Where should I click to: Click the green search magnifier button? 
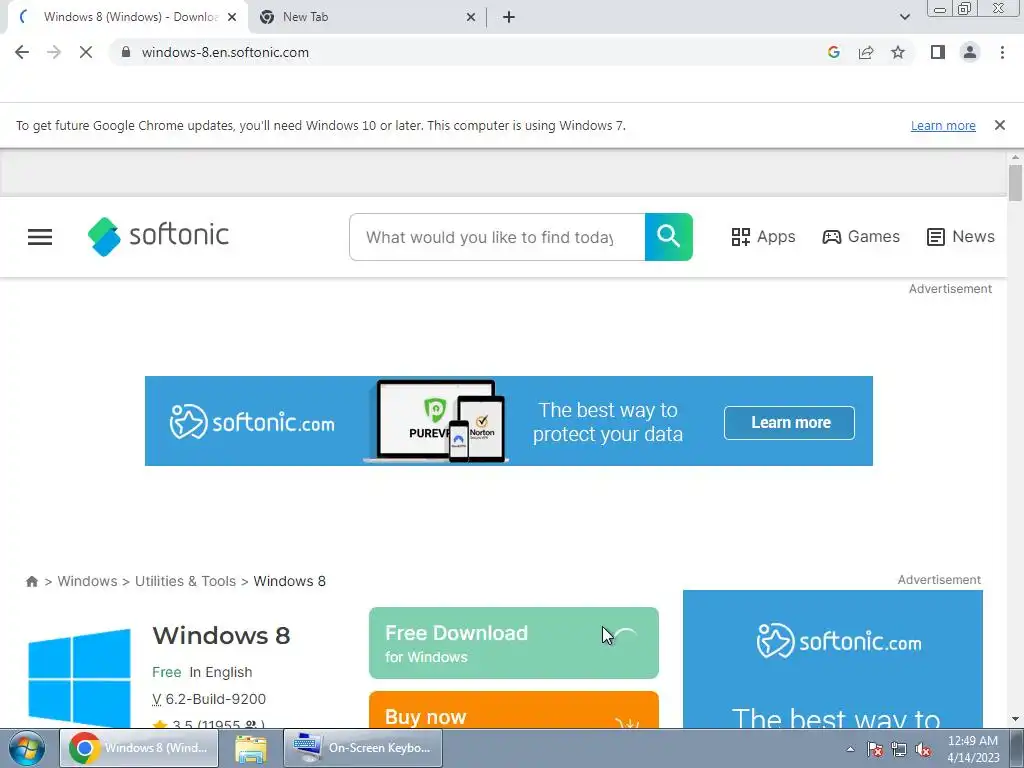coord(669,237)
